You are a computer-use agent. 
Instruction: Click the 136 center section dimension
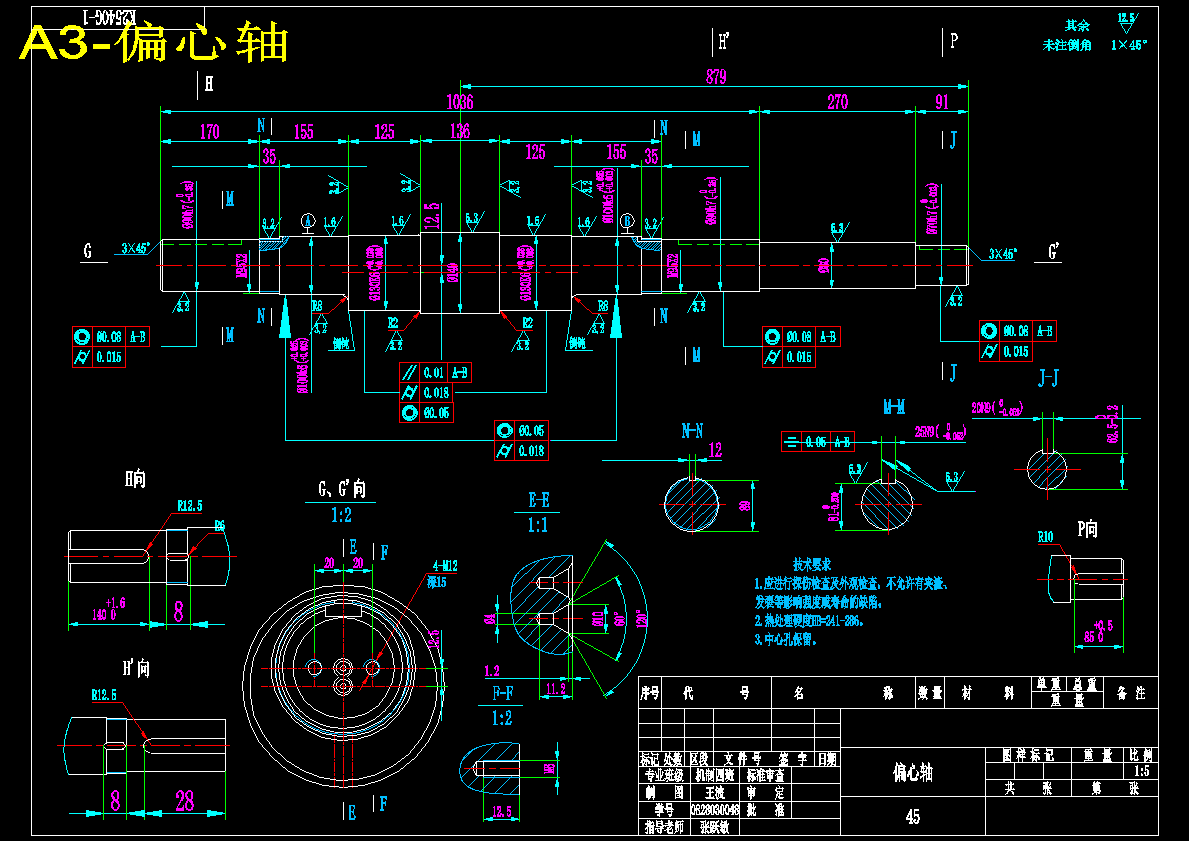pyautogui.click(x=460, y=131)
